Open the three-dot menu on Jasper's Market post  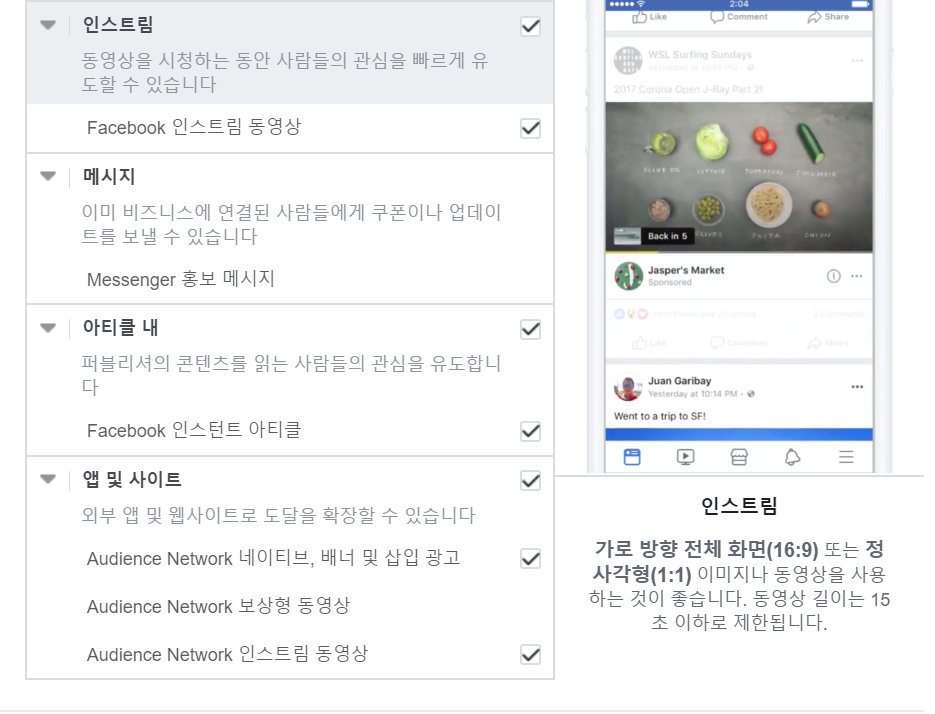(857, 276)
